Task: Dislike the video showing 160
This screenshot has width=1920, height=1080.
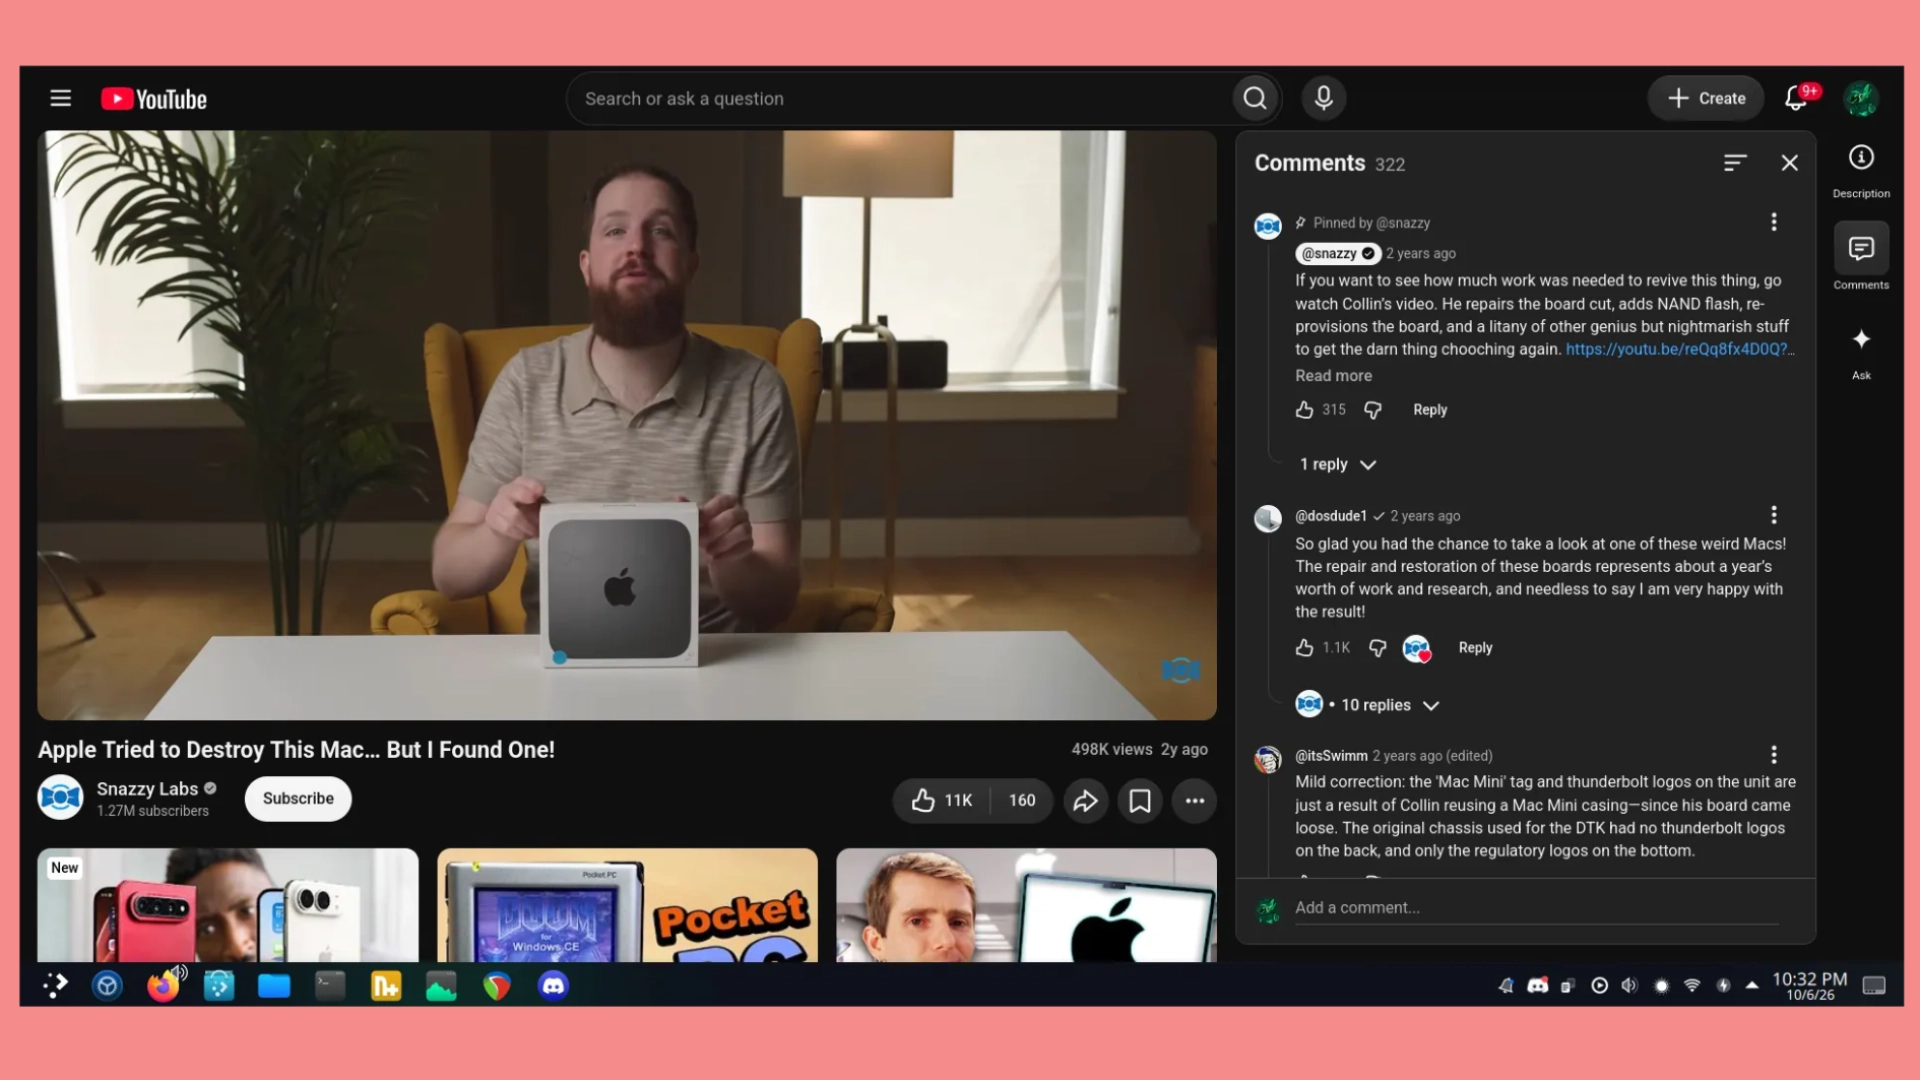Action: click(x=1022, y=800)
